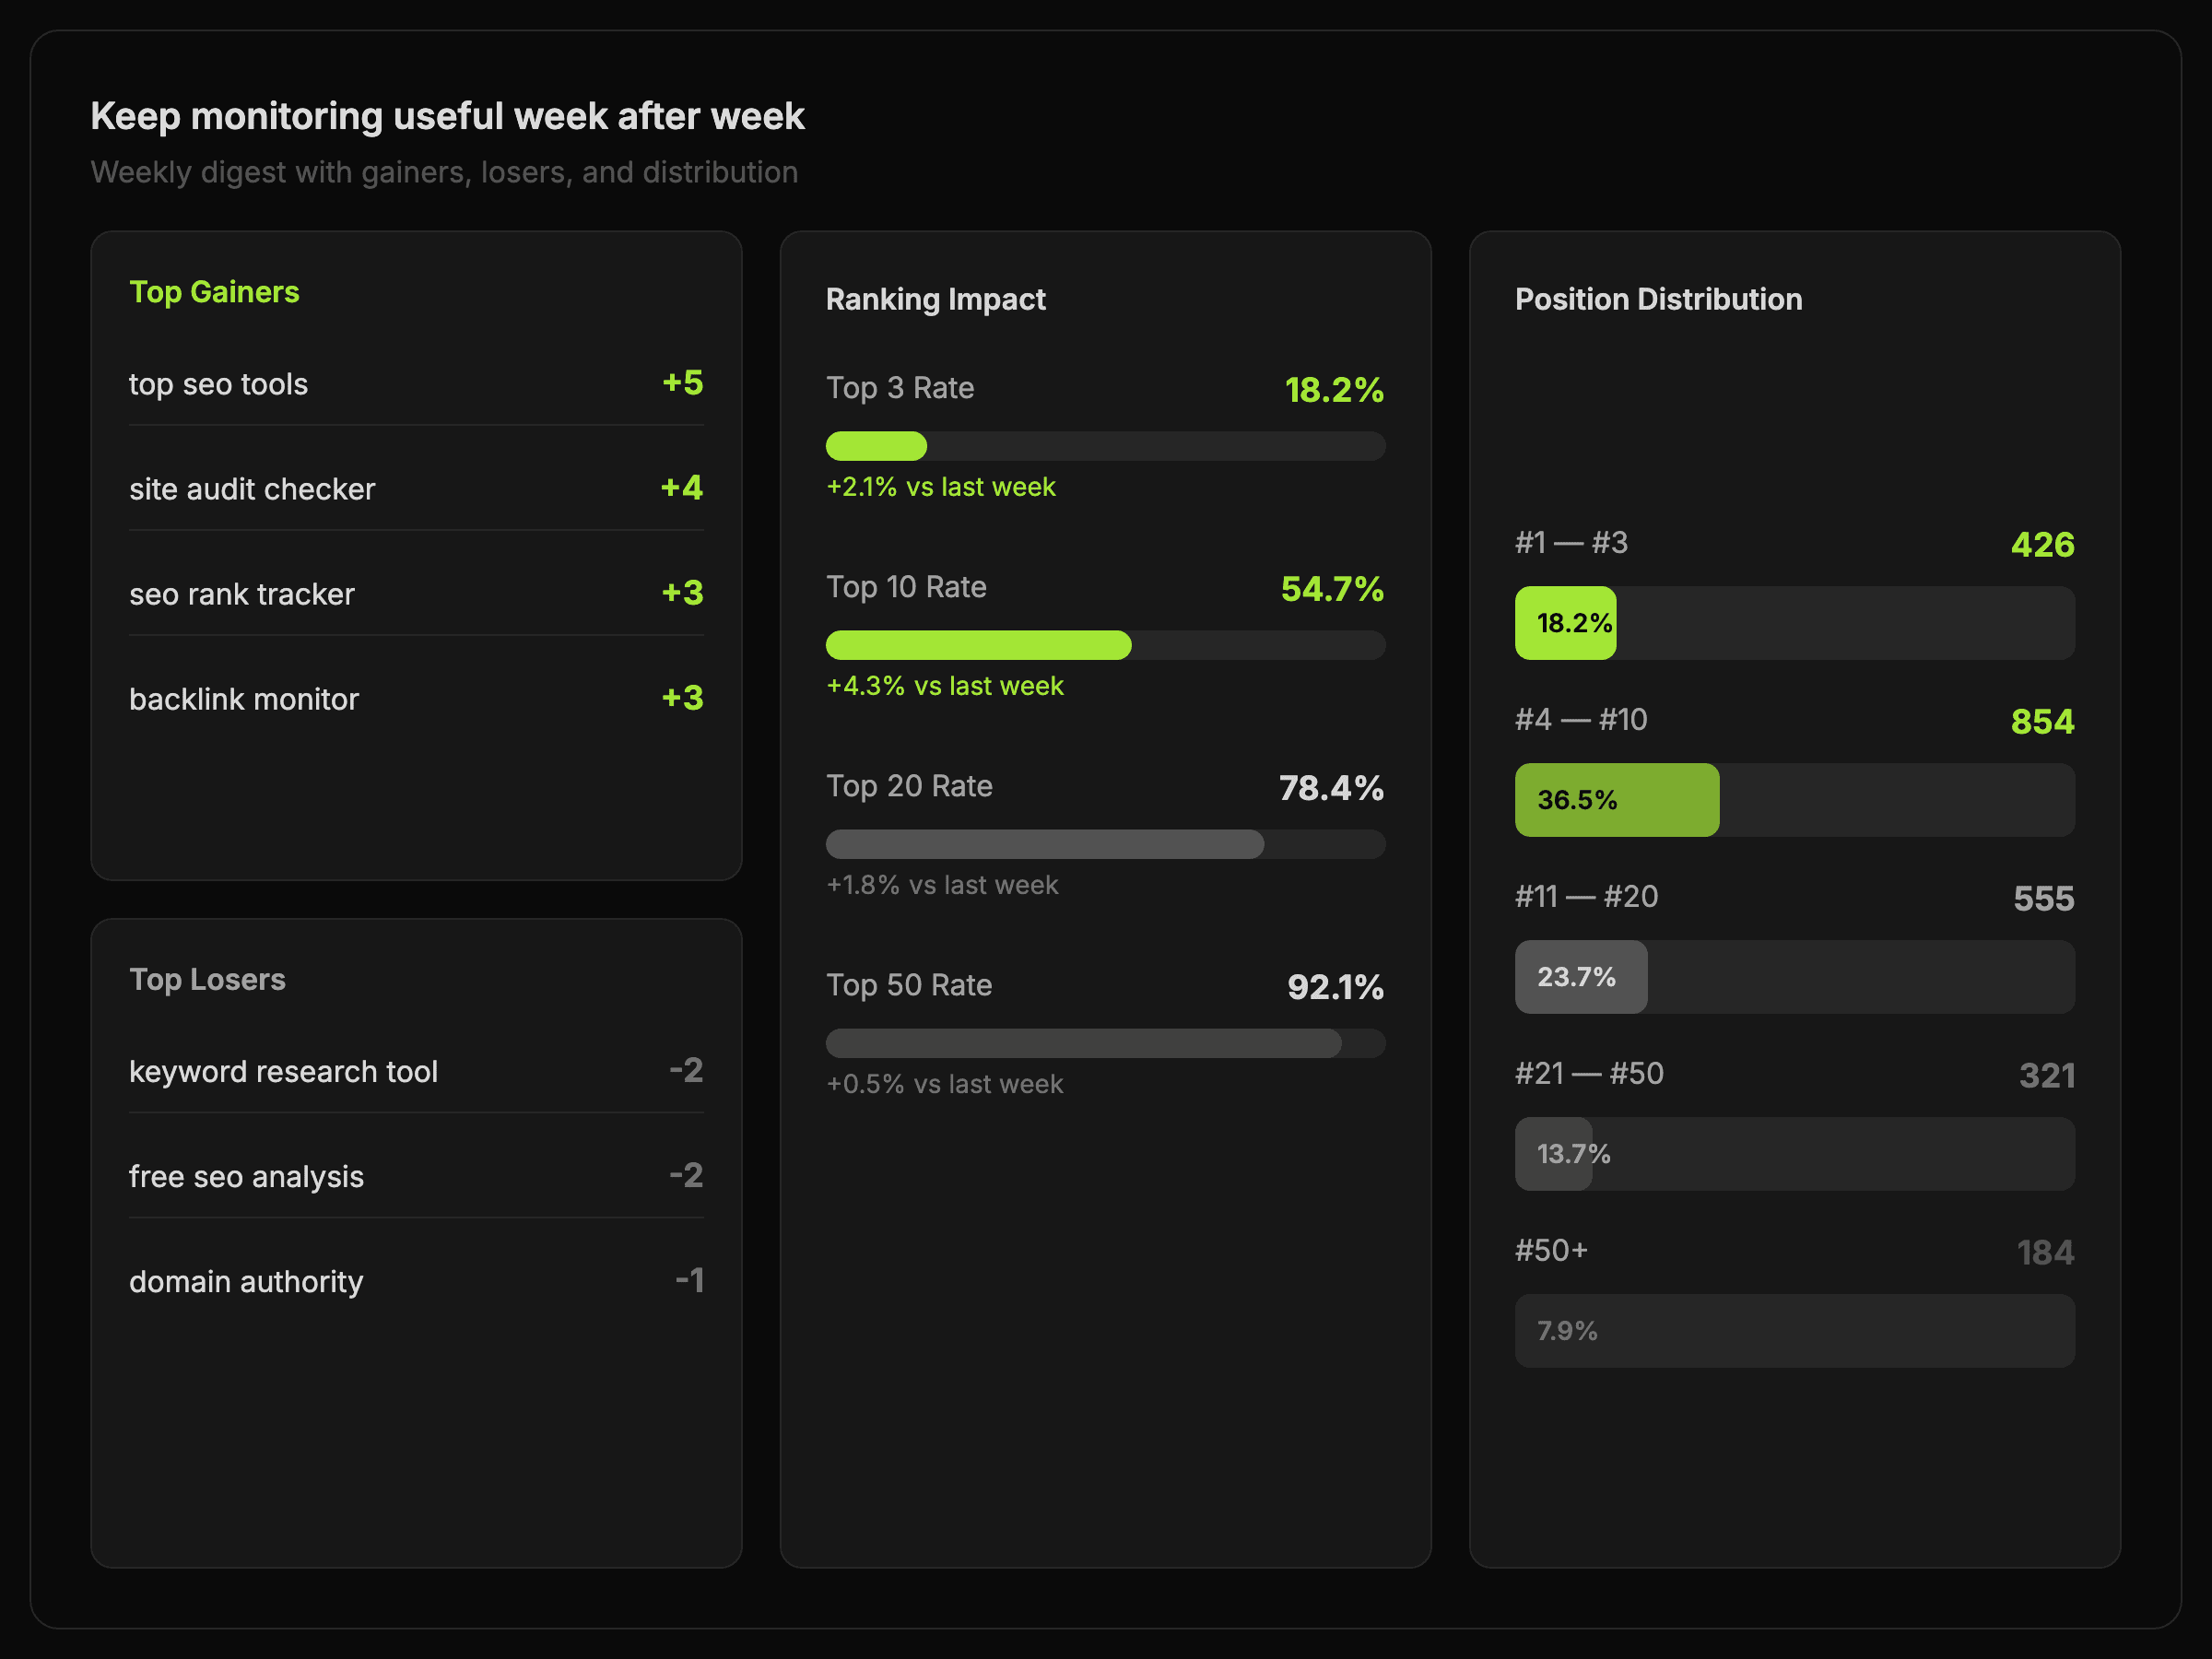The image size is (2212, 1659).
Task: Click the Position Distribution panel title
Action: tap(1658, 299)
